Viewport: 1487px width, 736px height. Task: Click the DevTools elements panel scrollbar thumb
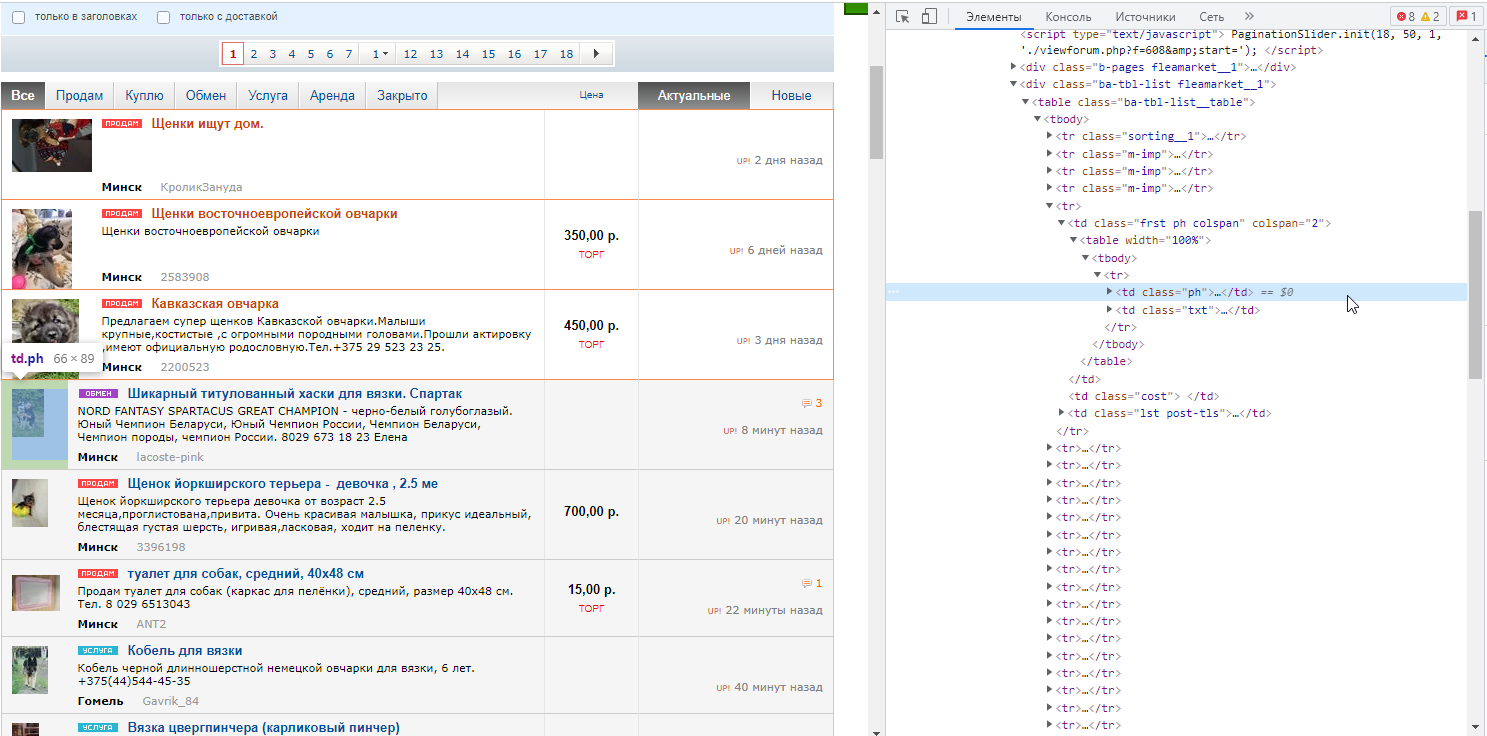click(x=1476, y=295)
